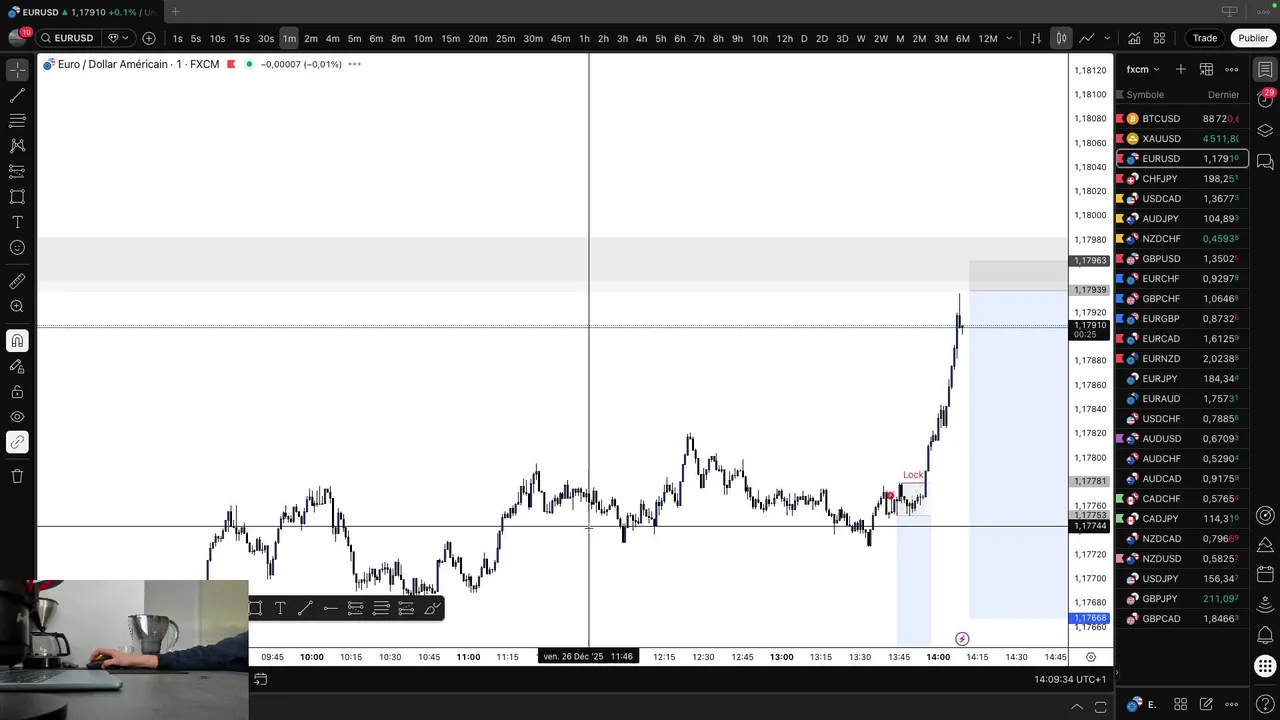The width and height of the screenshot is (1280, 720).
Task: Open the watchlist three-dots menu
Action: click(1232, 69)
